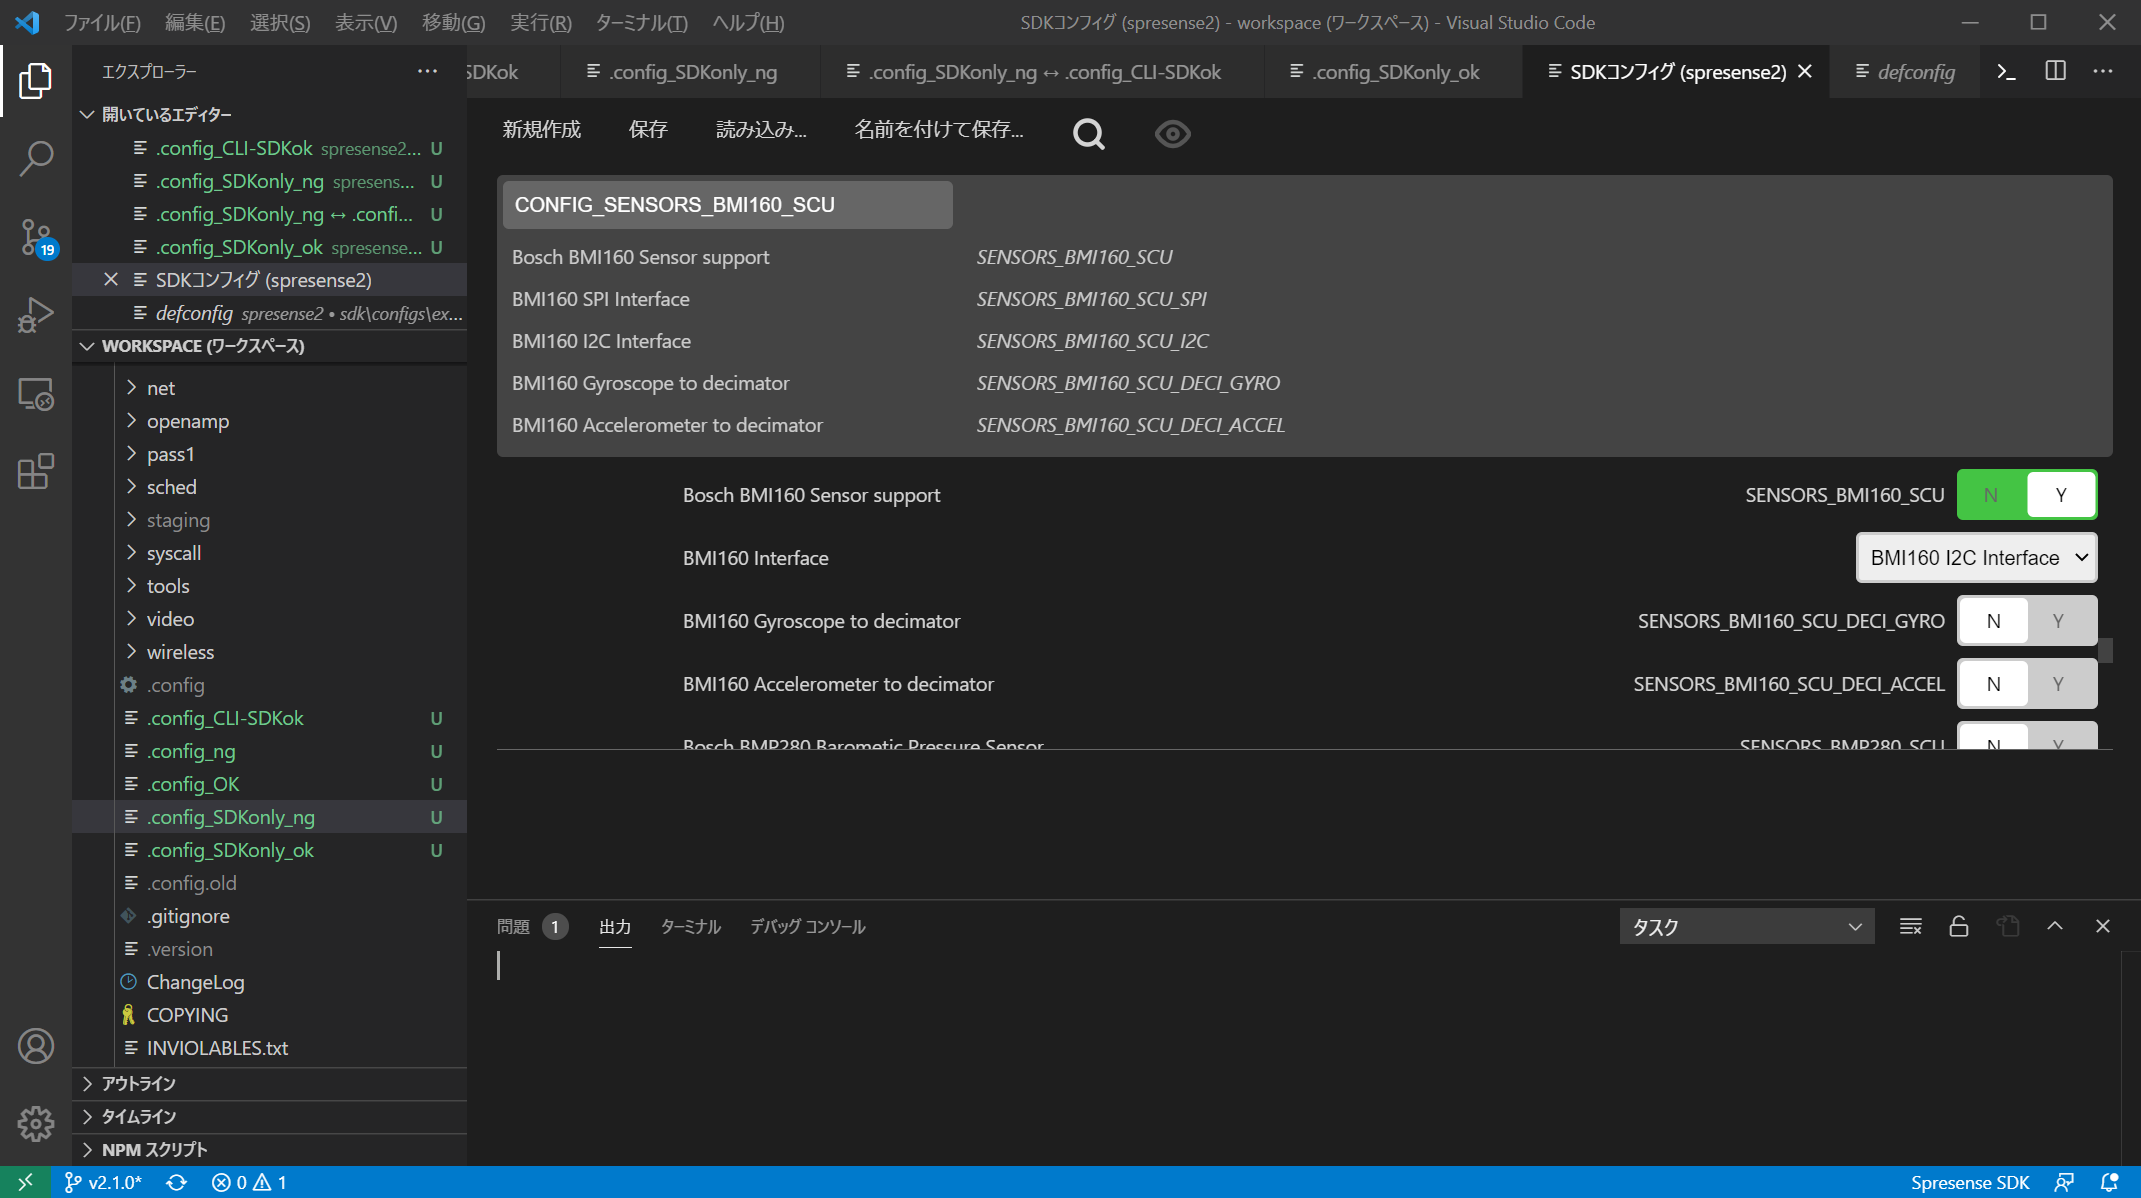
Task: Switch to the .config_SDKonly_ok editor tab
Action: [1395, 72]
